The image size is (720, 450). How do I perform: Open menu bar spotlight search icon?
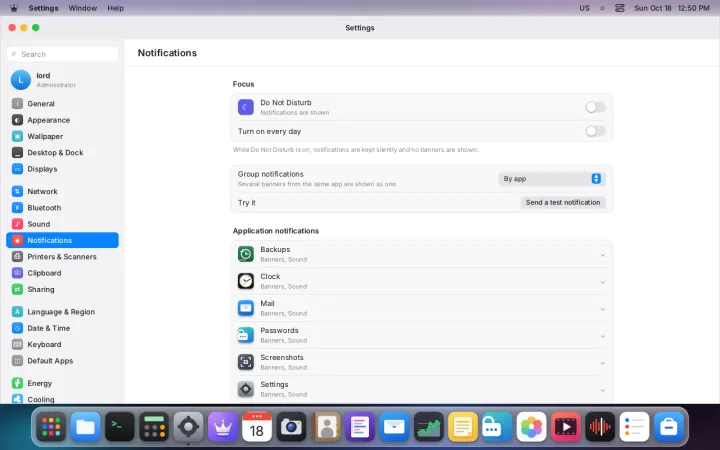point(602,8)
